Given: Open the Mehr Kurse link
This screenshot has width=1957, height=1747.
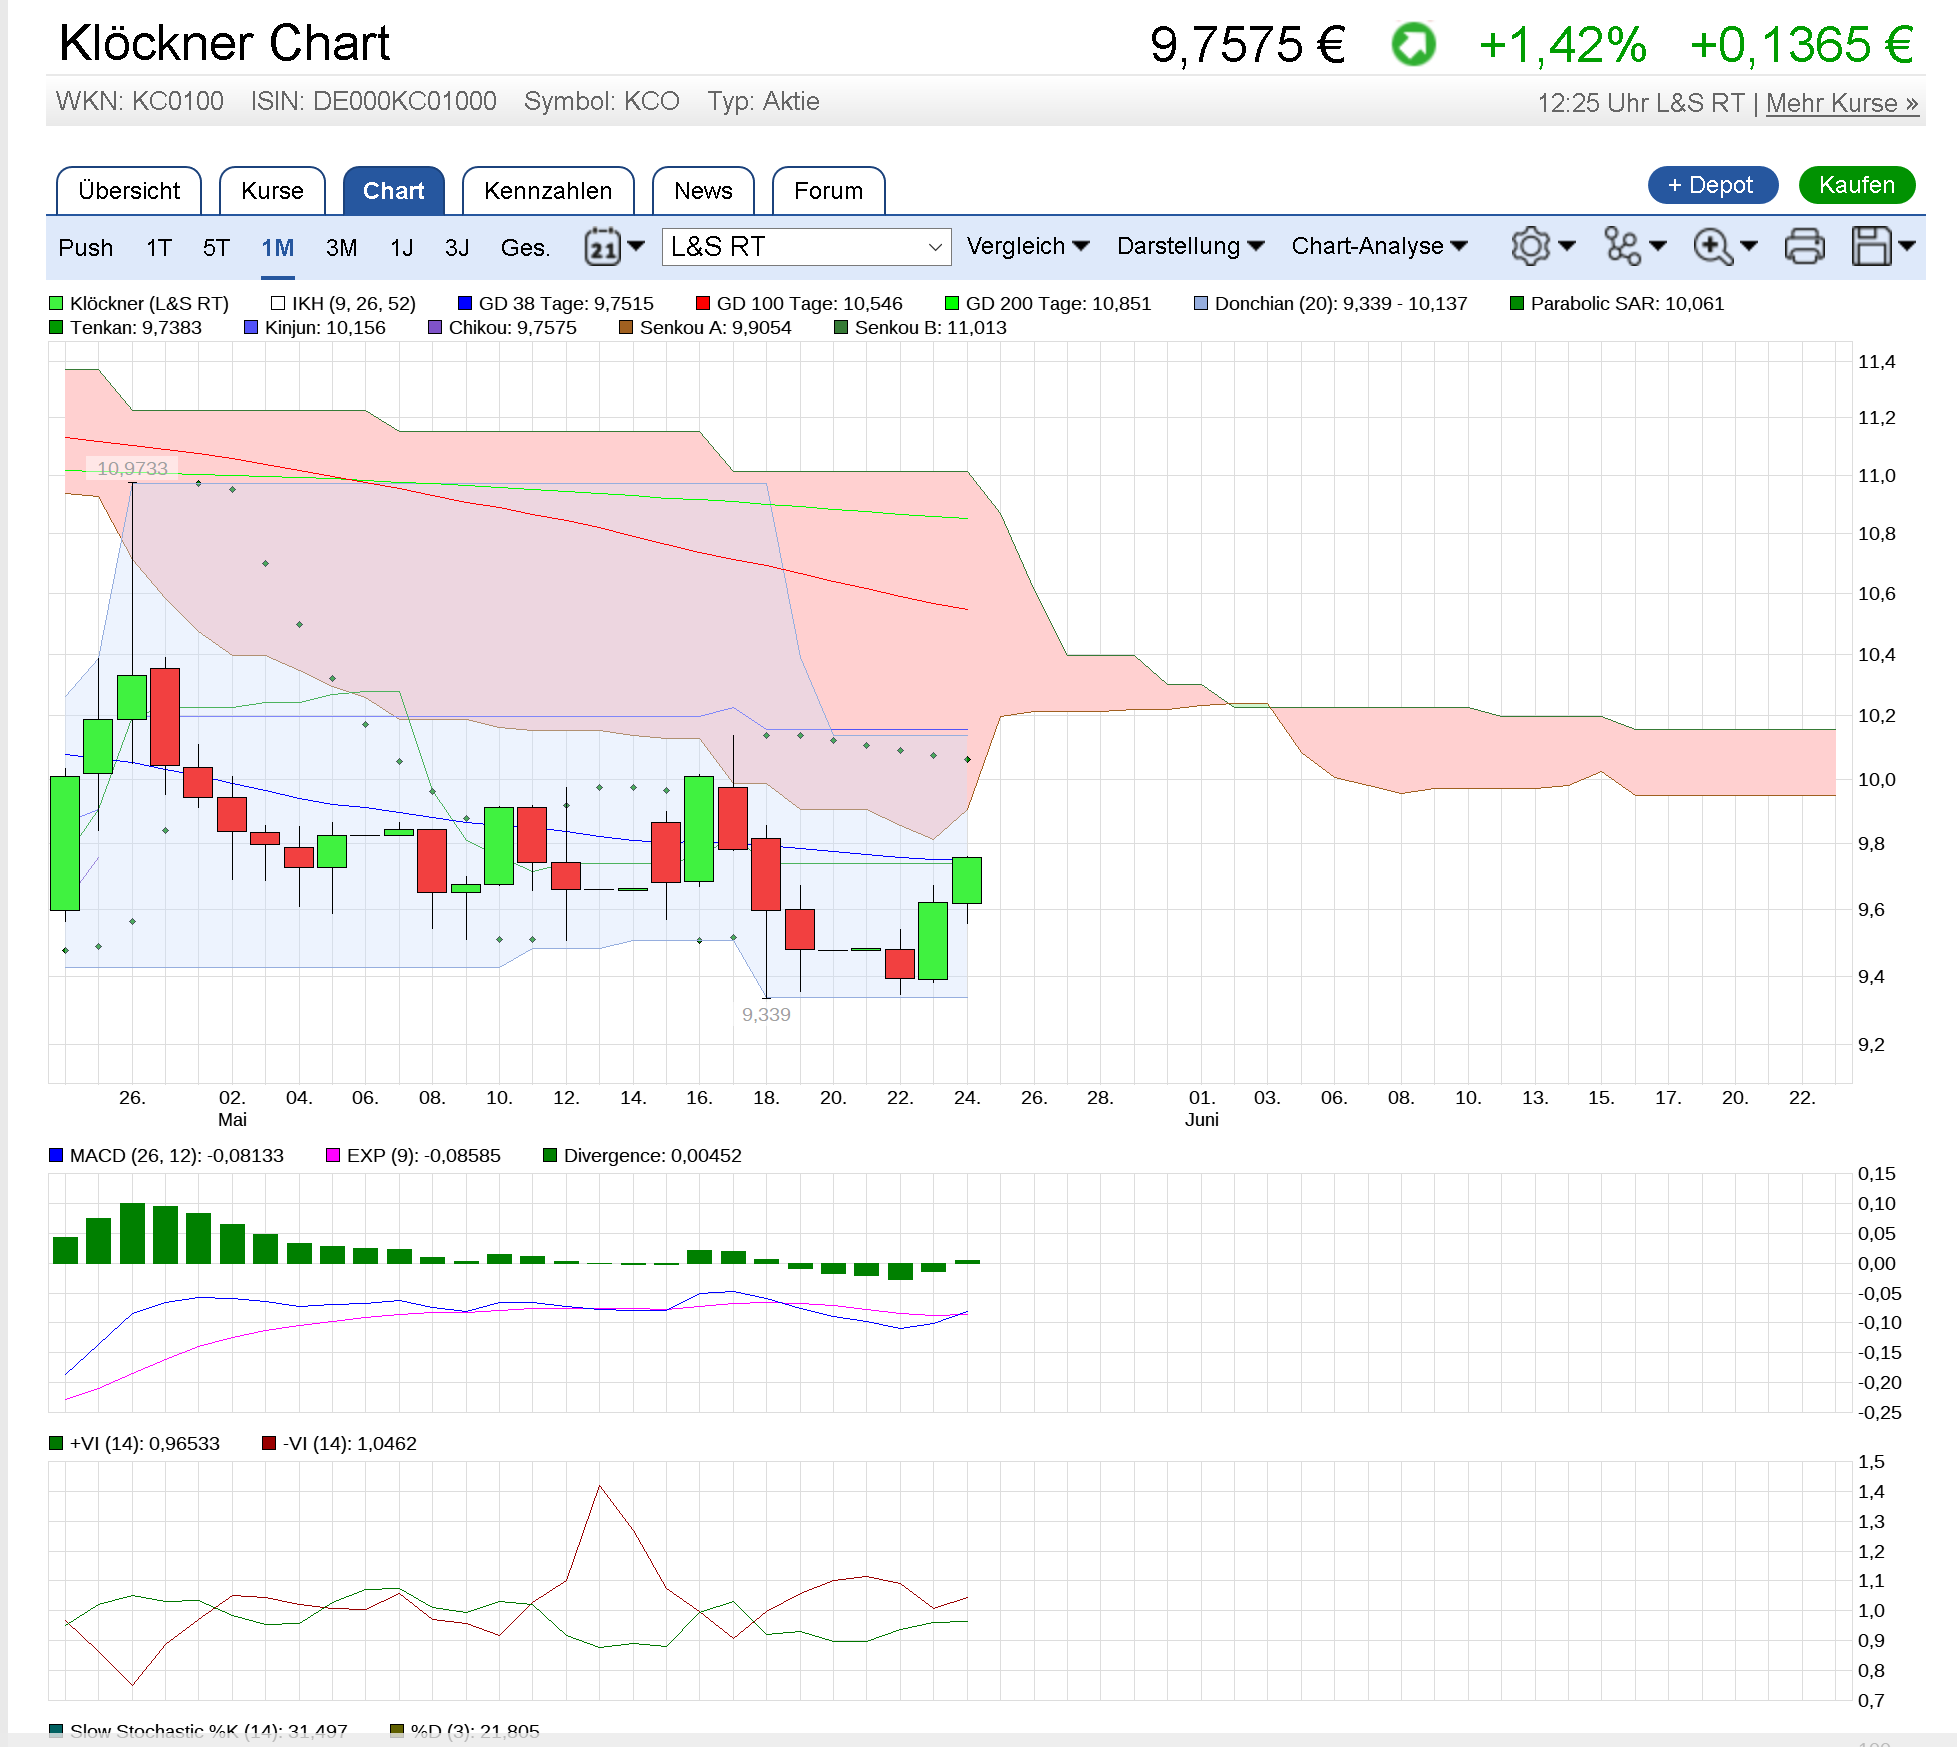Looking at the screenshot, I should tap(1841, 103).
